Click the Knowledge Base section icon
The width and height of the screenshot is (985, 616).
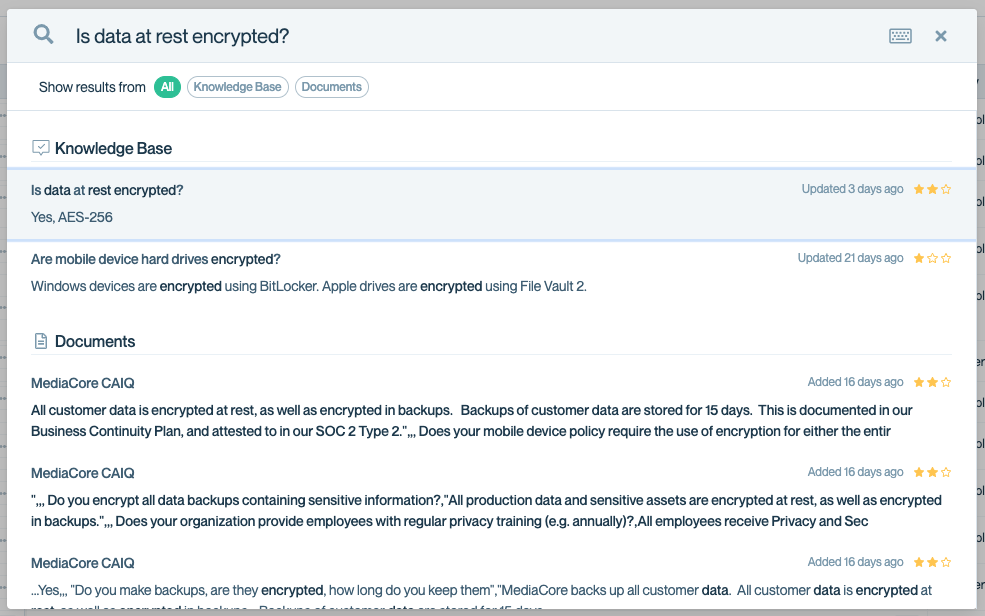(41, 148)
